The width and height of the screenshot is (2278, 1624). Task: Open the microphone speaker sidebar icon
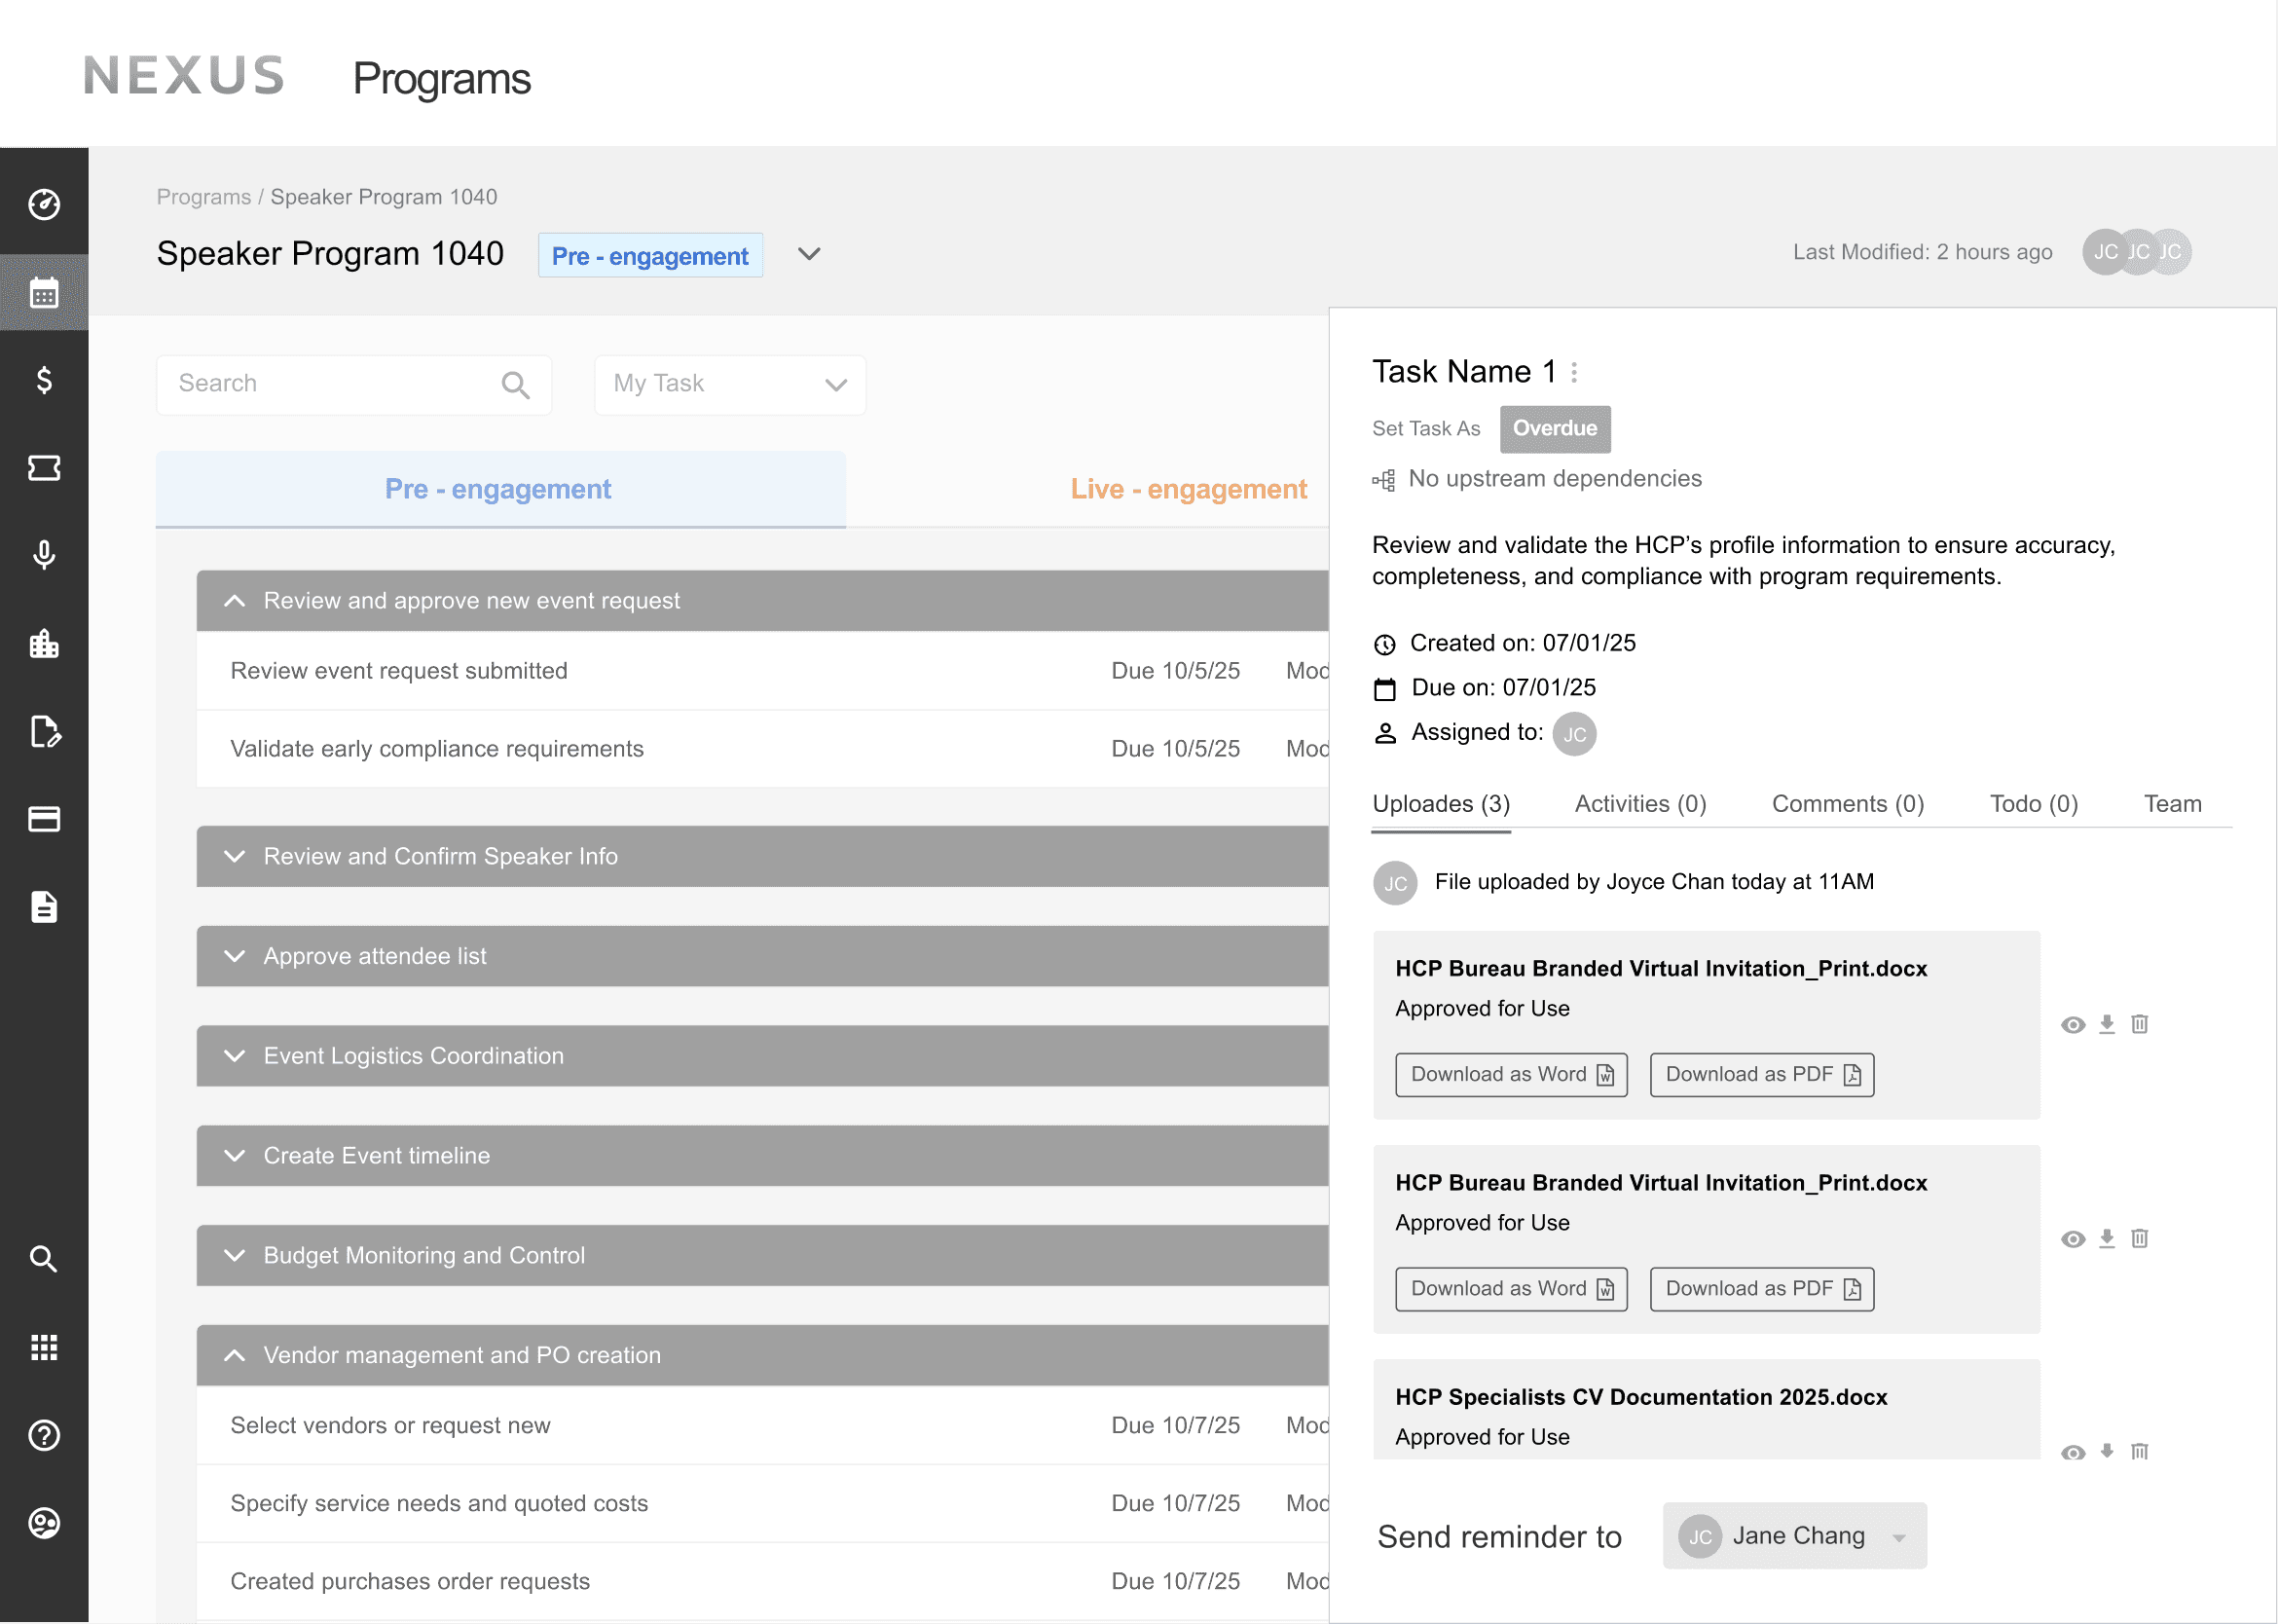pyautogui.click(x=44, y=555)
